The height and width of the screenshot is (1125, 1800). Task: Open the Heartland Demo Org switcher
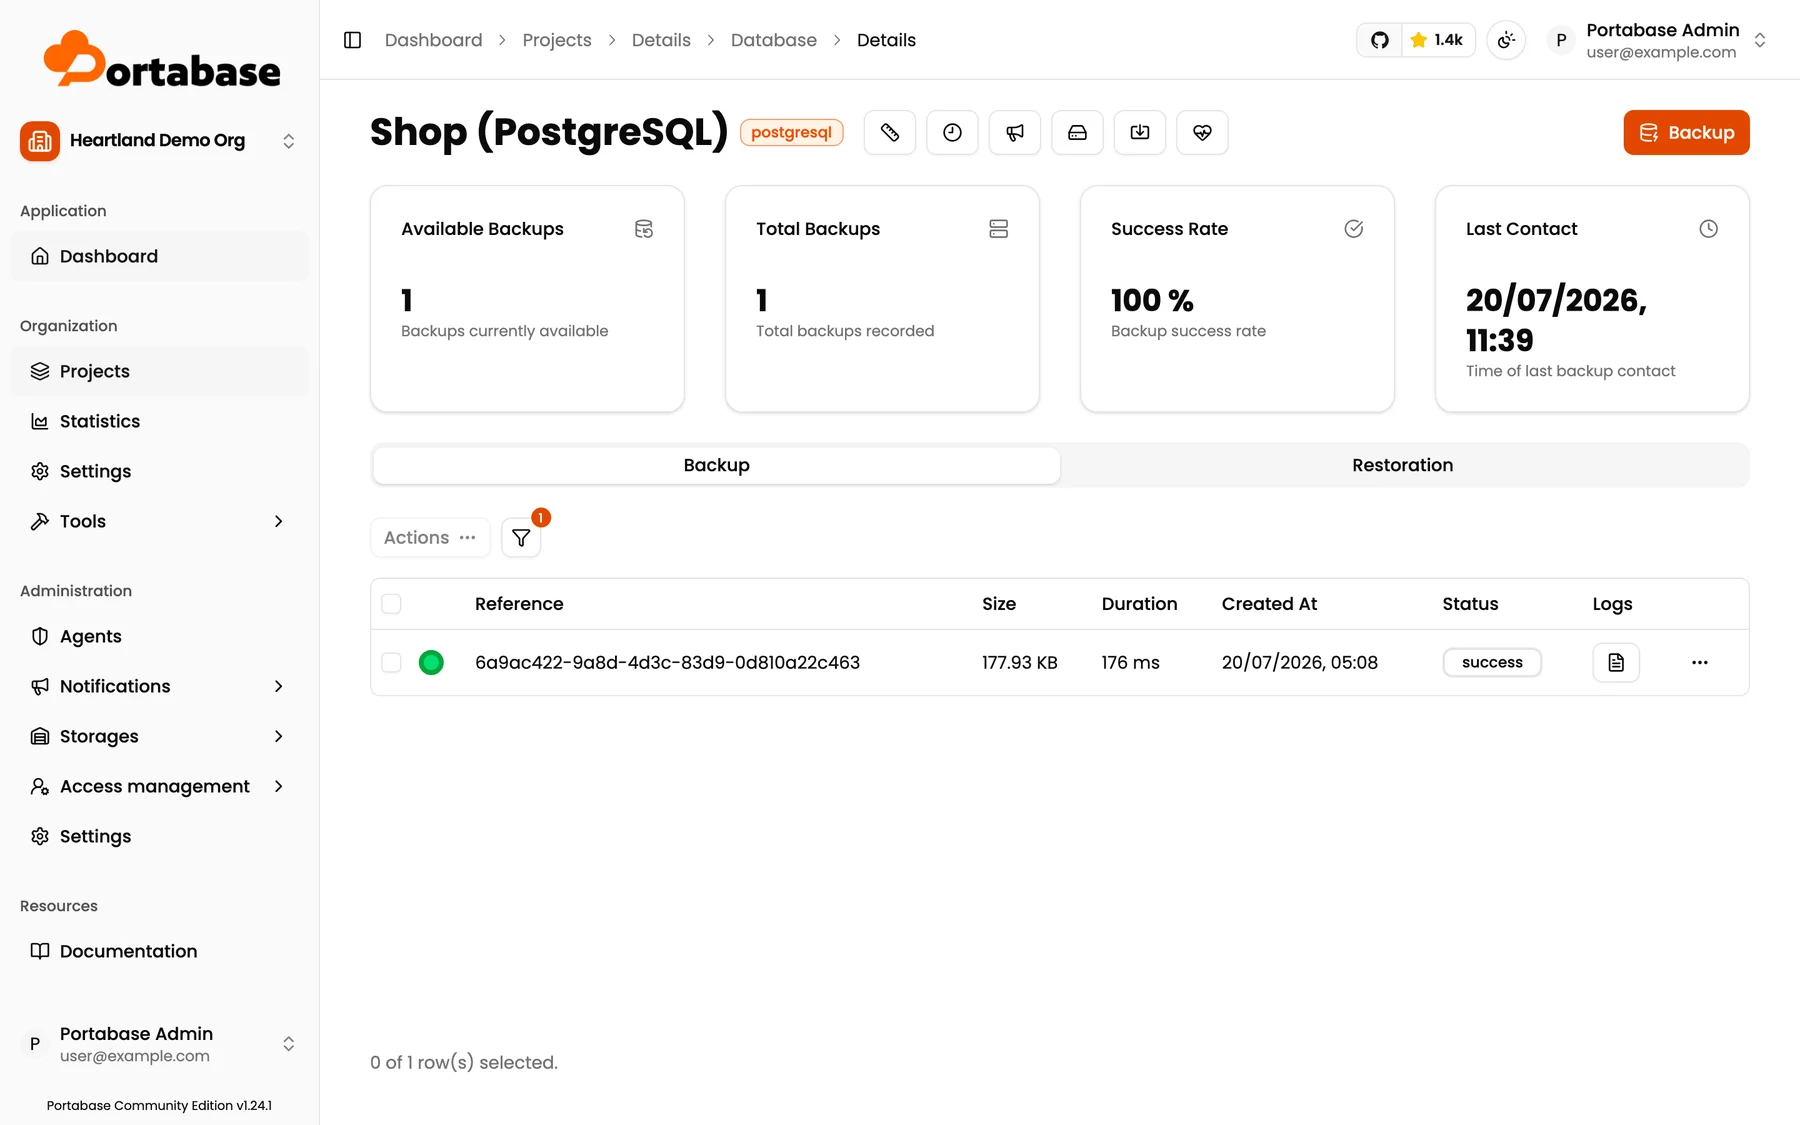[x=159, y=141]
